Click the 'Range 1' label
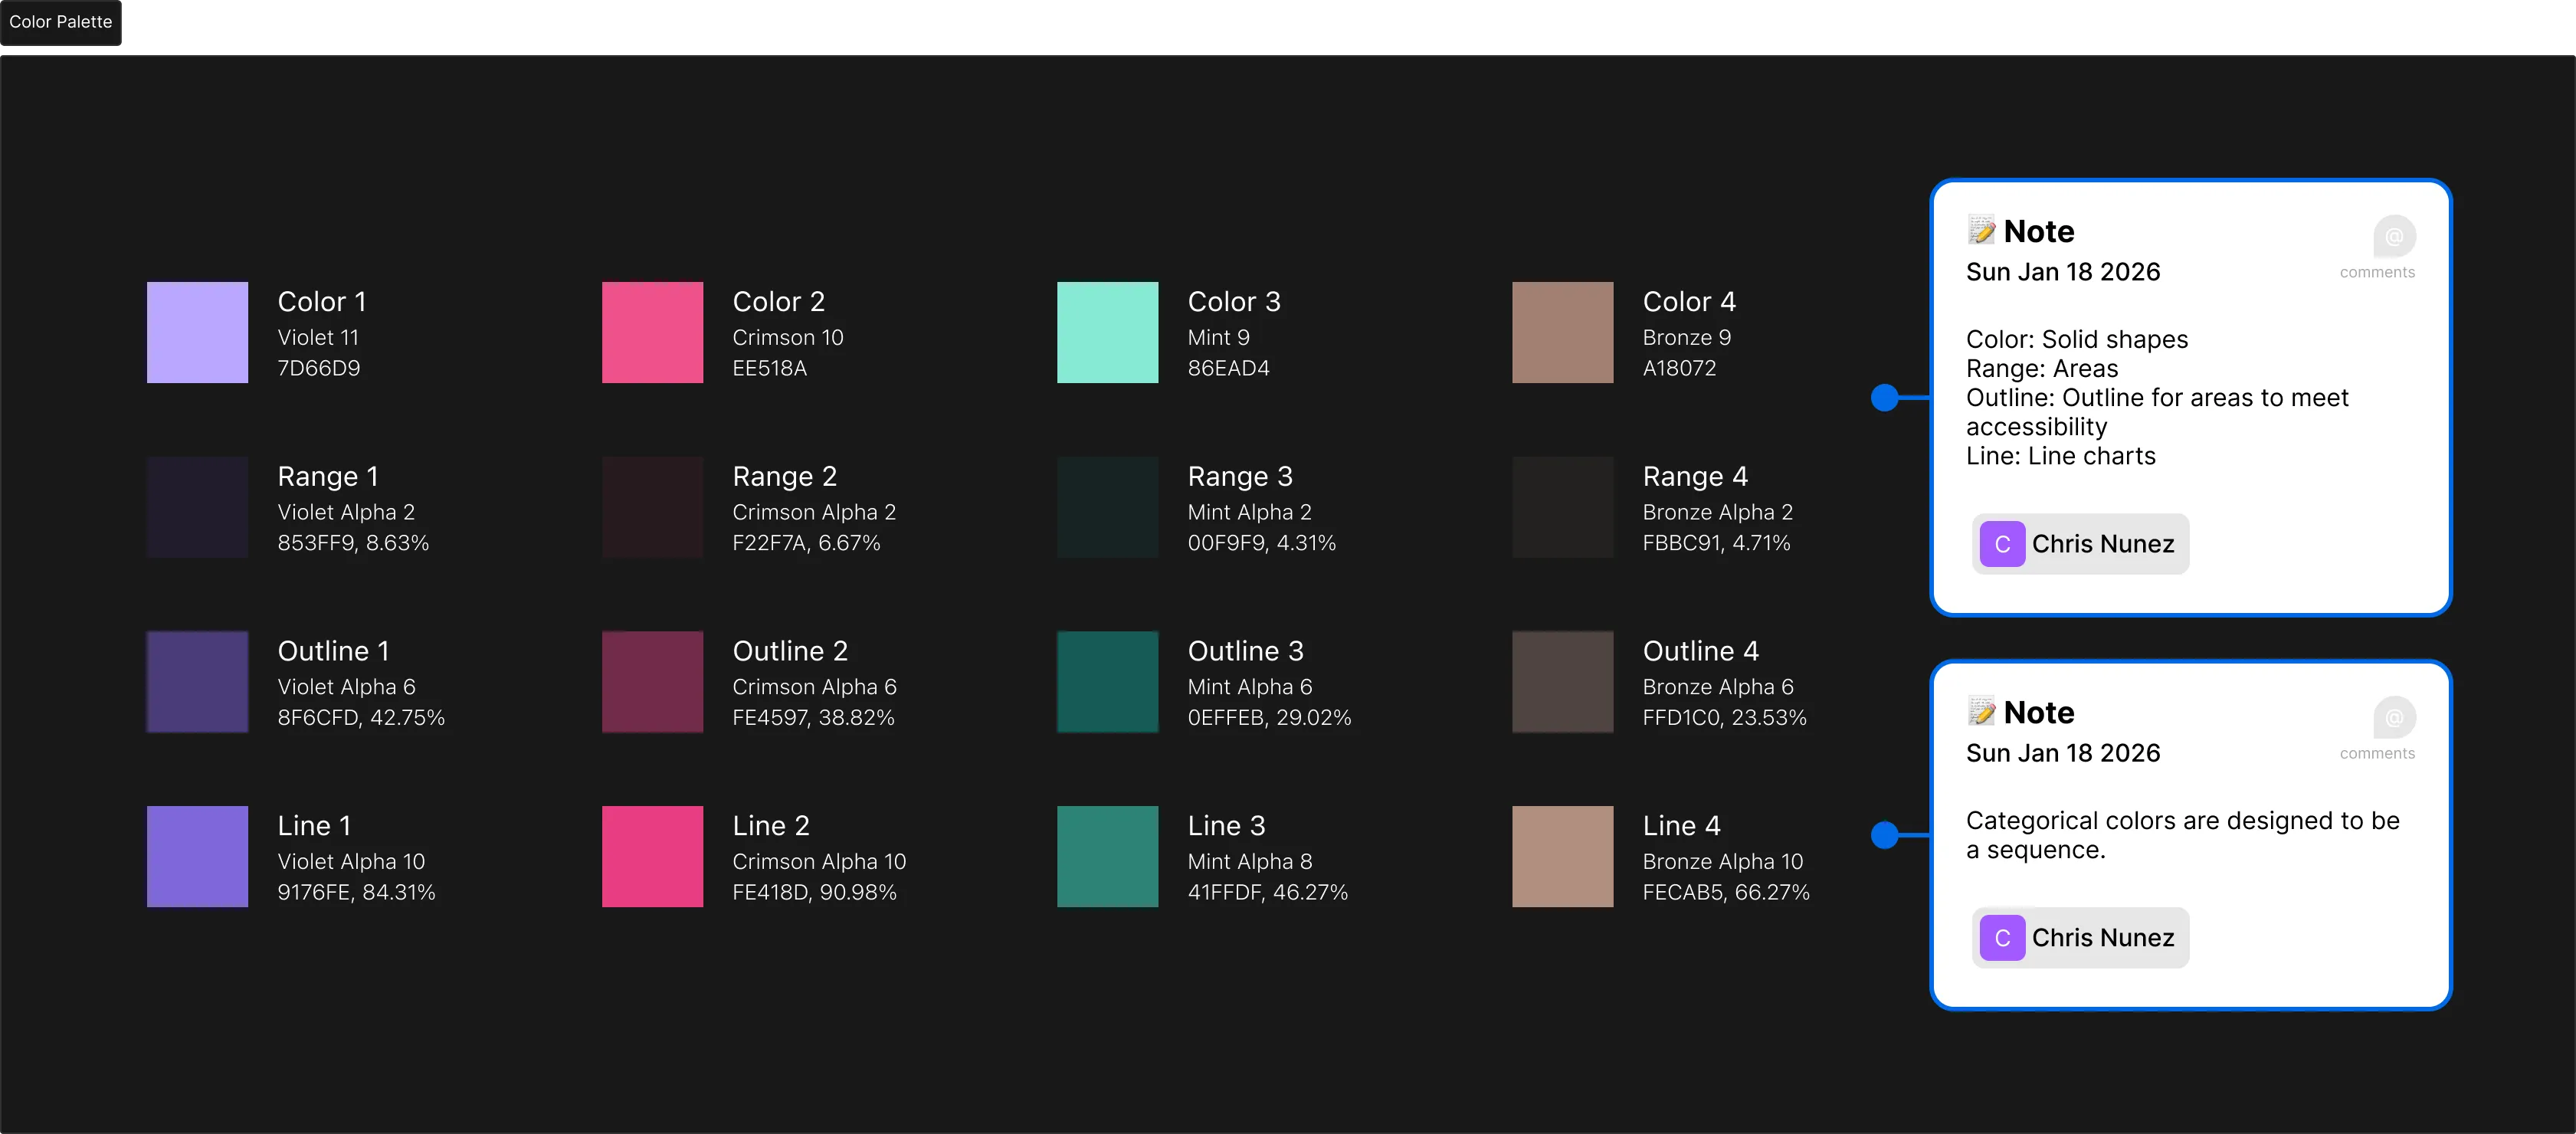This screenshot has width=2576, height=1134. pyautogui.click(x=328, y=476)
